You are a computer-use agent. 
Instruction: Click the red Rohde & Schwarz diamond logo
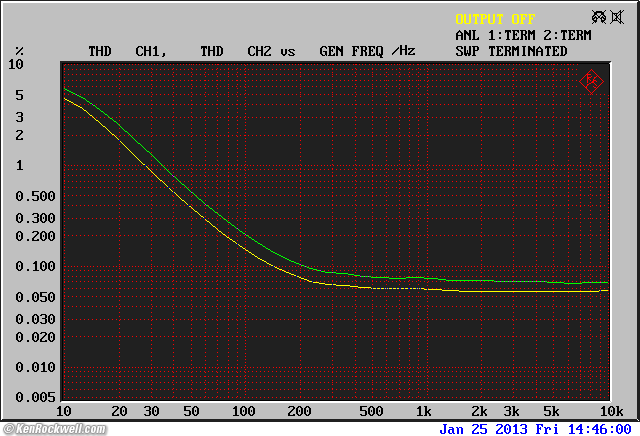click(591, 82)
